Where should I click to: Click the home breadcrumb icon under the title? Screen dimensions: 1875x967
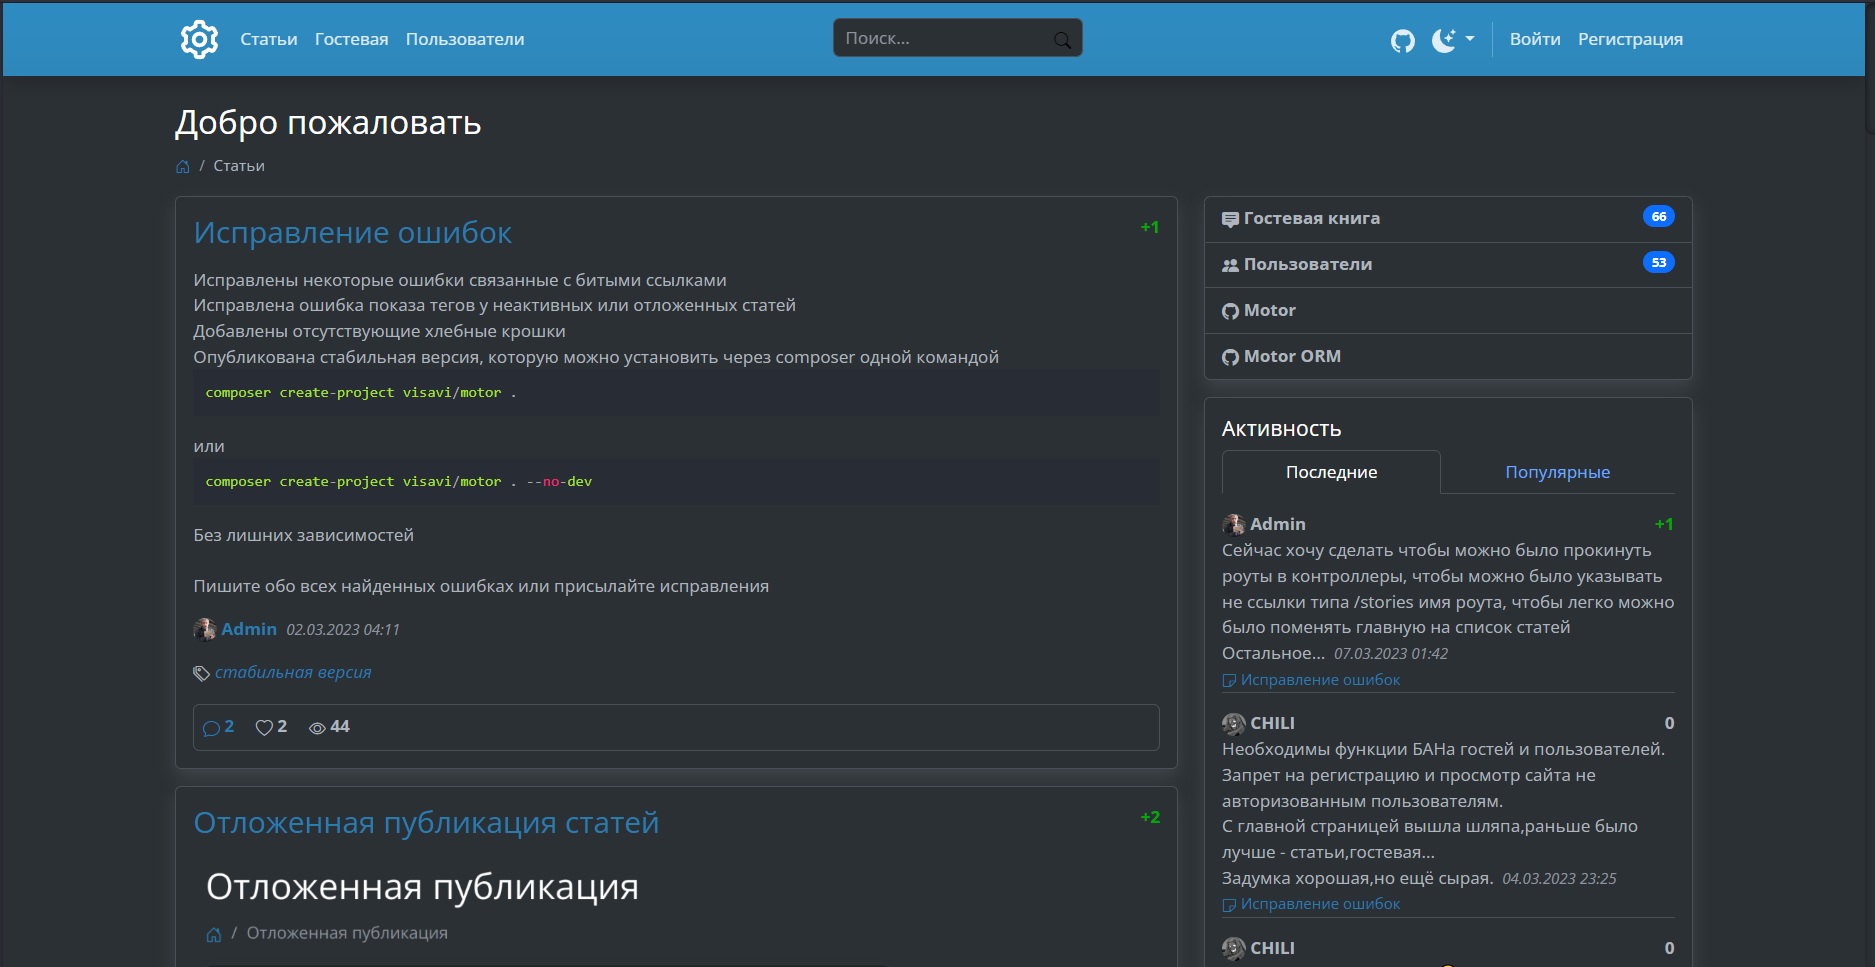point(183,167)
